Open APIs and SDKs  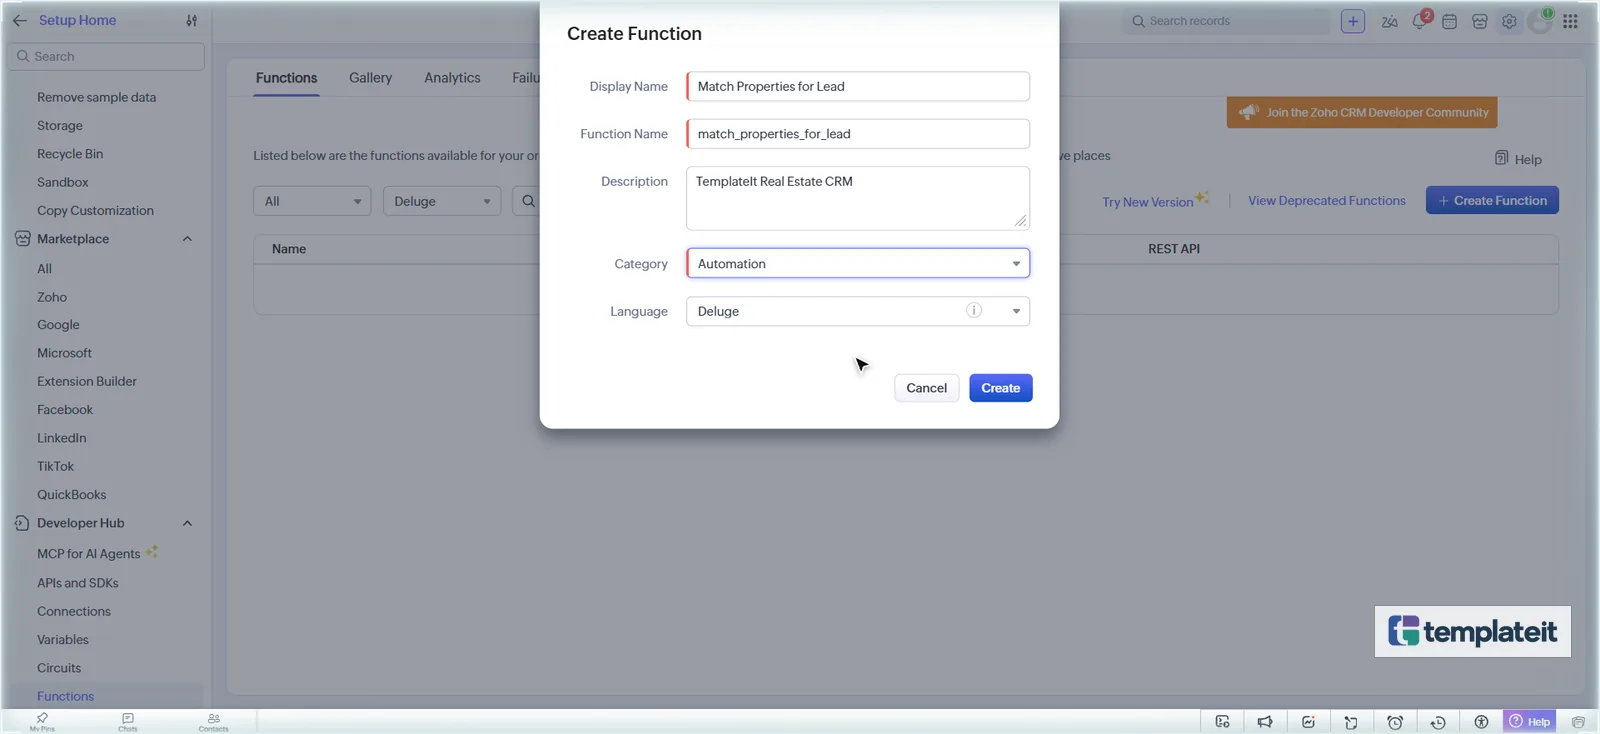click(78, 583)
